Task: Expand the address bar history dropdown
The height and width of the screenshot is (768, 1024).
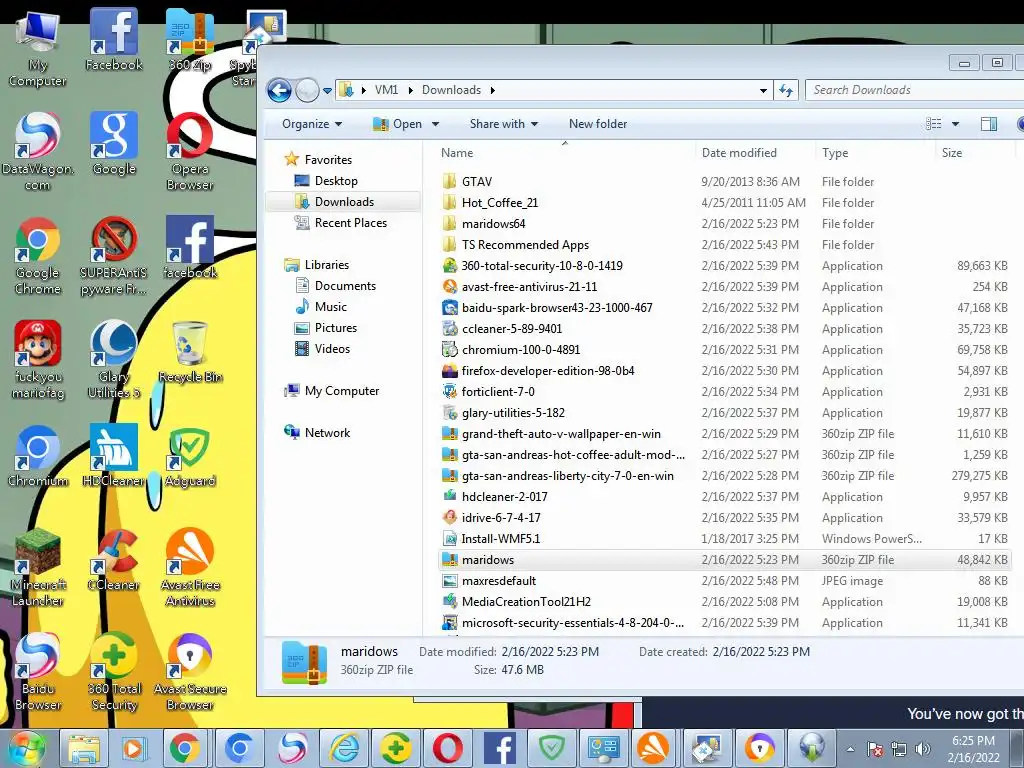Action: [763, 90]
